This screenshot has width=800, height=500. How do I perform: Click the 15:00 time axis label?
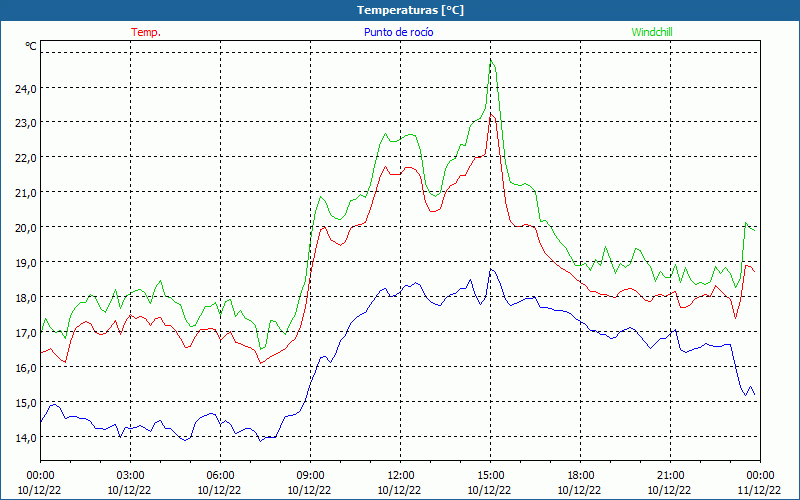[490, 476]
